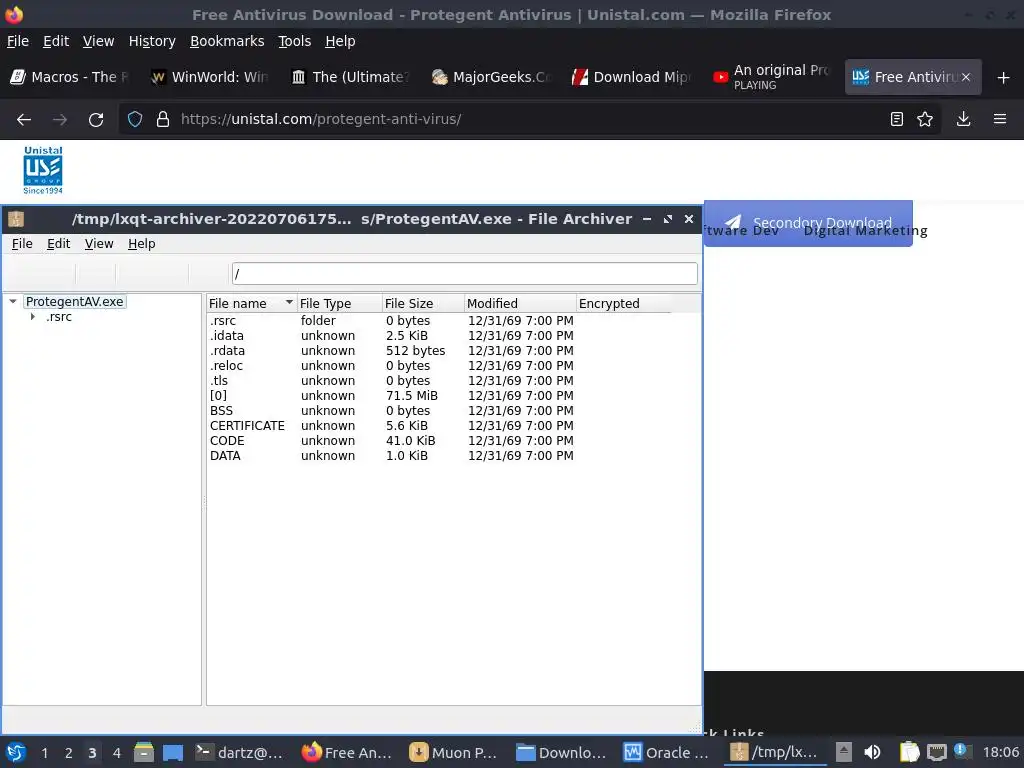
Task: Select the CERTIFICATE file row
Action: pos(438,426)
